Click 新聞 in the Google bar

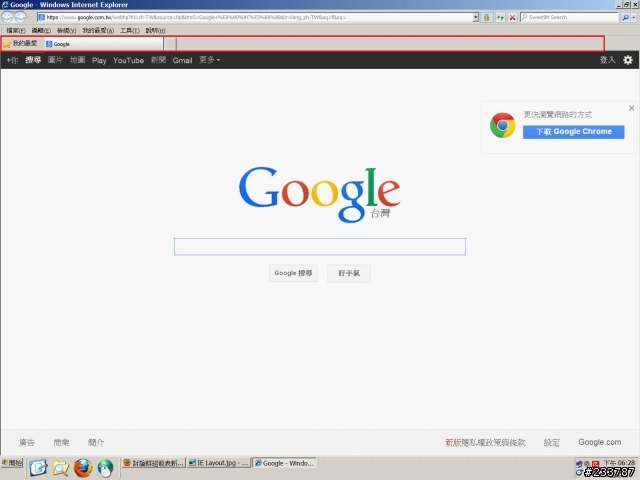(158, 60)
